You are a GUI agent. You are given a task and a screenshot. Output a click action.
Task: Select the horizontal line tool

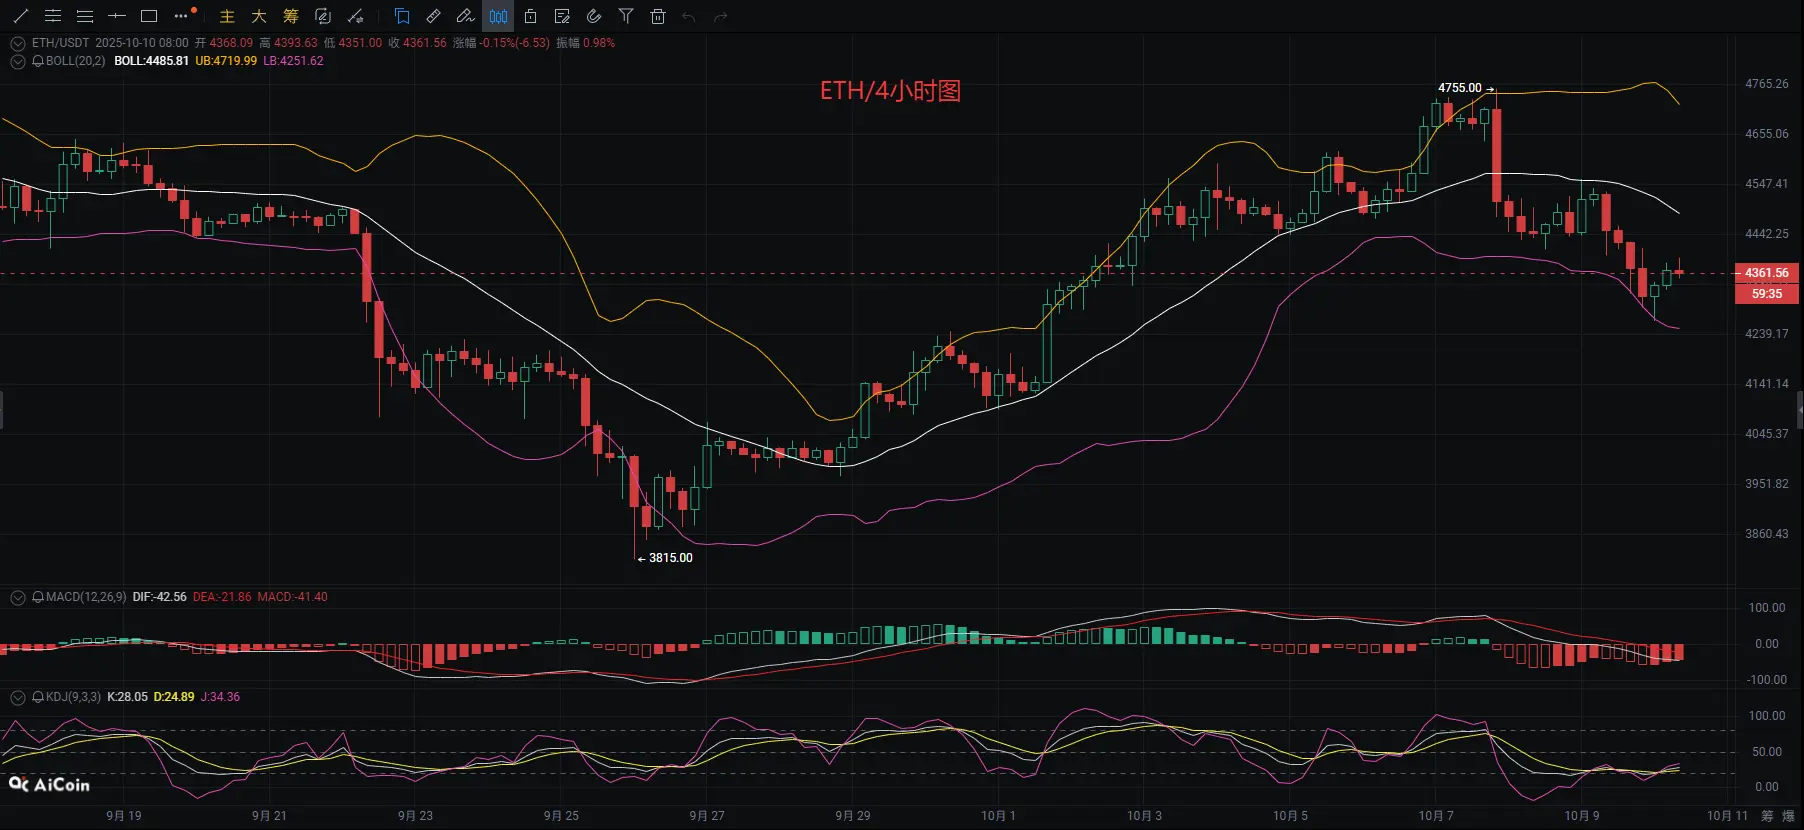[x=117, y=16]
